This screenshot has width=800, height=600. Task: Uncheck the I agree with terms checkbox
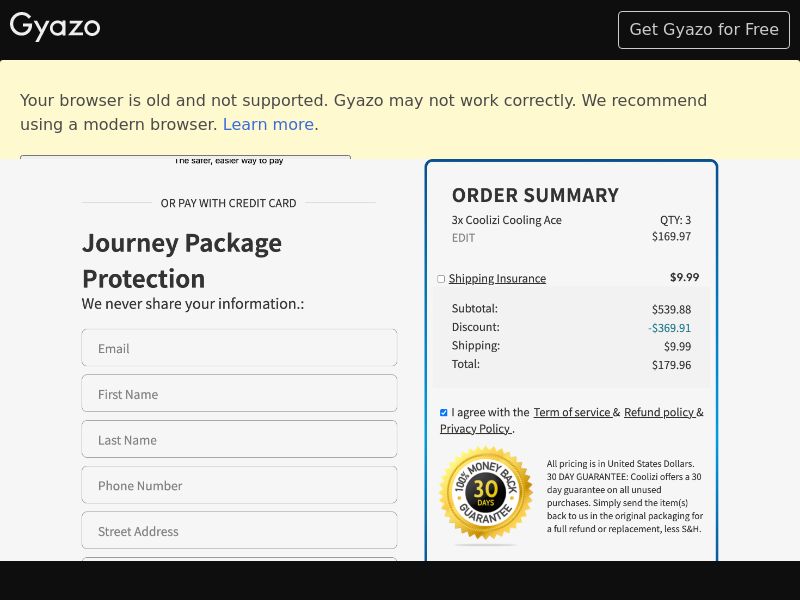coord(443,412)
